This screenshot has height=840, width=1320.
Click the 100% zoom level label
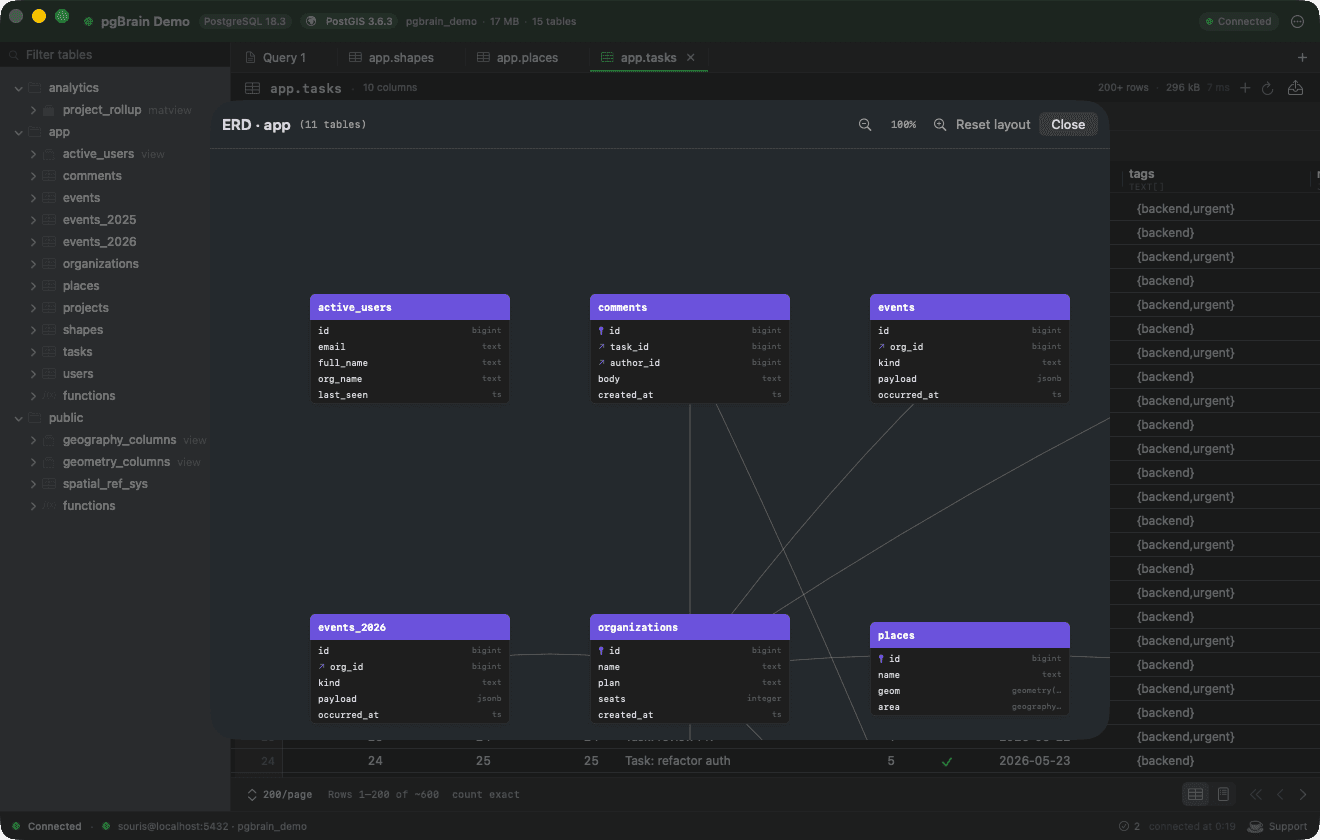pyautogui.click(x=903, y=125)
